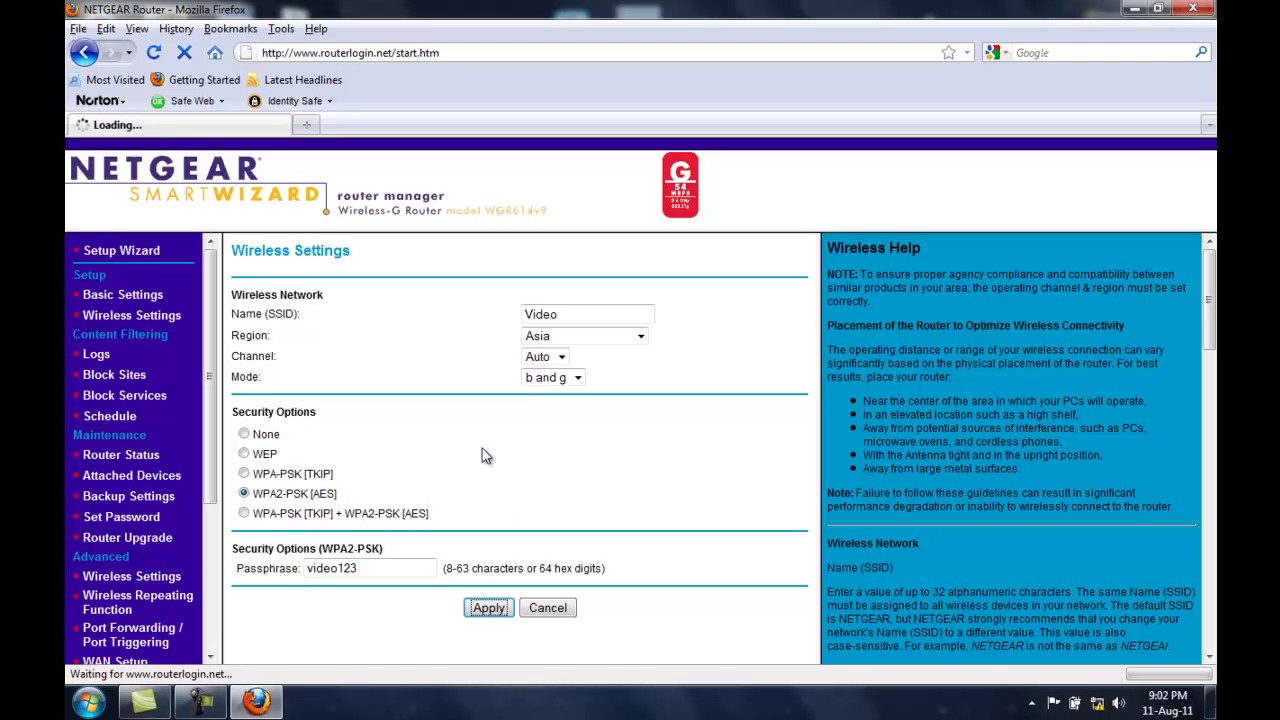
Task: Click the power plug tray icon
Action: click(1075, 703)
